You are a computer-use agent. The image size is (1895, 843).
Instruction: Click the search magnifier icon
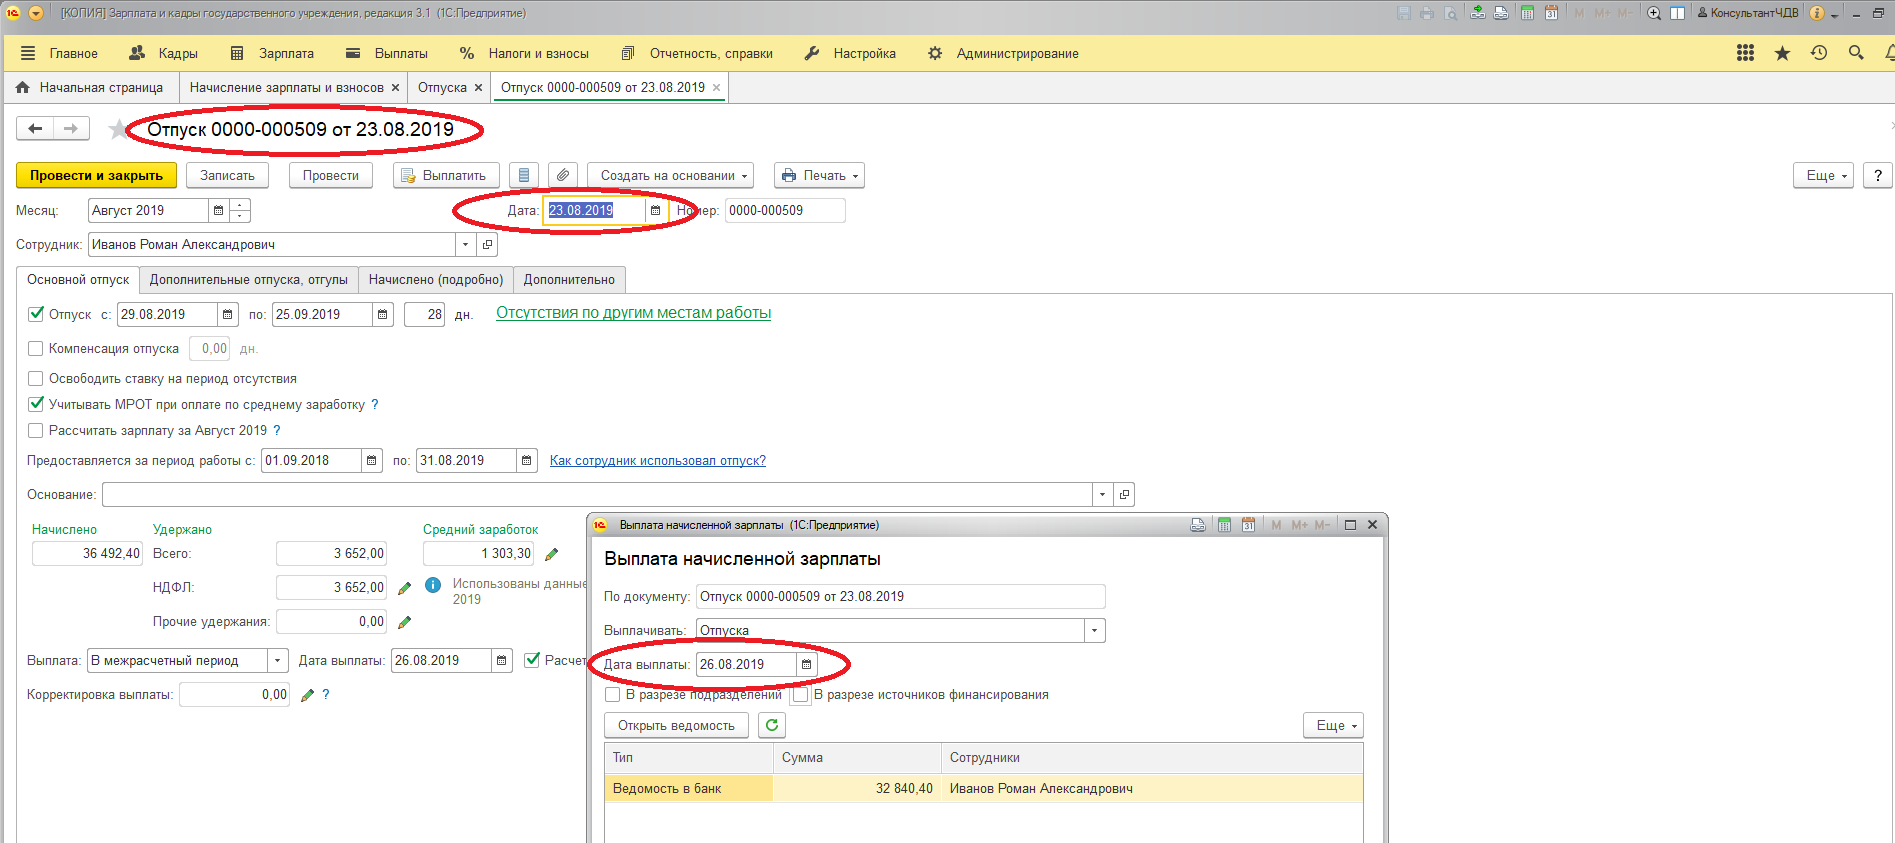1856,53
